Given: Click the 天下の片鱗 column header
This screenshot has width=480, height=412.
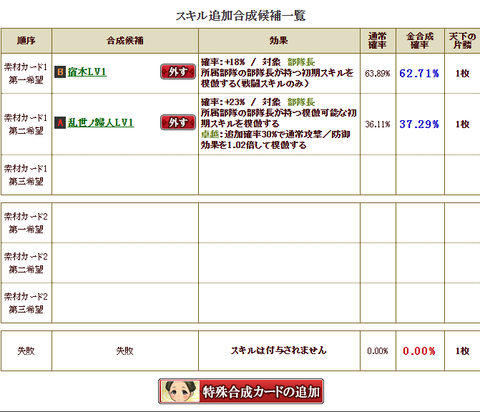Looking at the screenshot, I should point(462,41).
